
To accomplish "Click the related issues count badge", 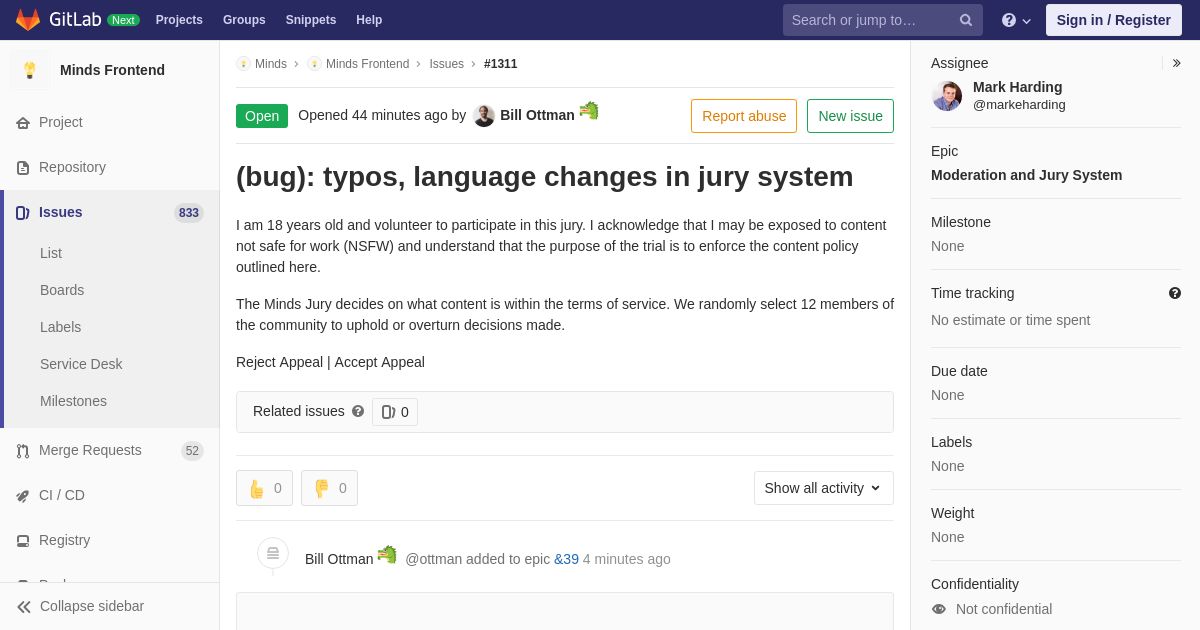I will point(395,412).
